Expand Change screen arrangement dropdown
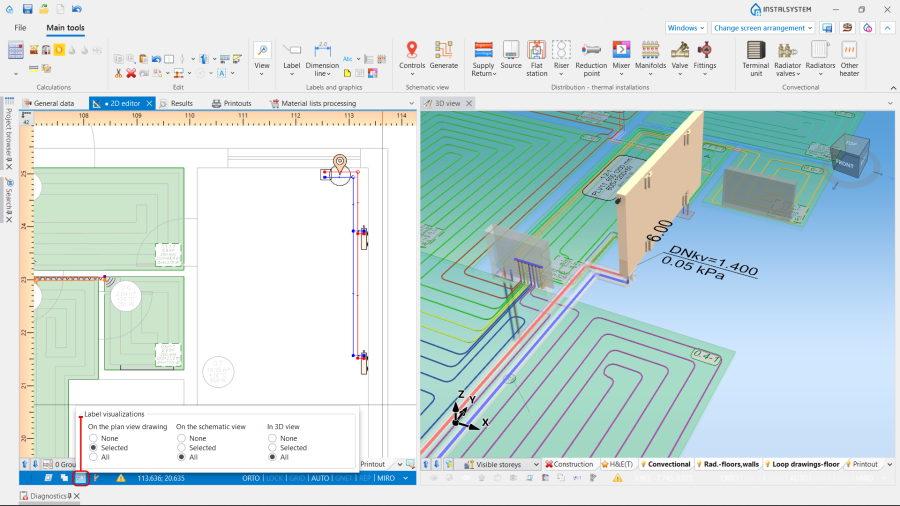Image resolution: width=900 pixels, height=506 pixels. pos(762,28)
